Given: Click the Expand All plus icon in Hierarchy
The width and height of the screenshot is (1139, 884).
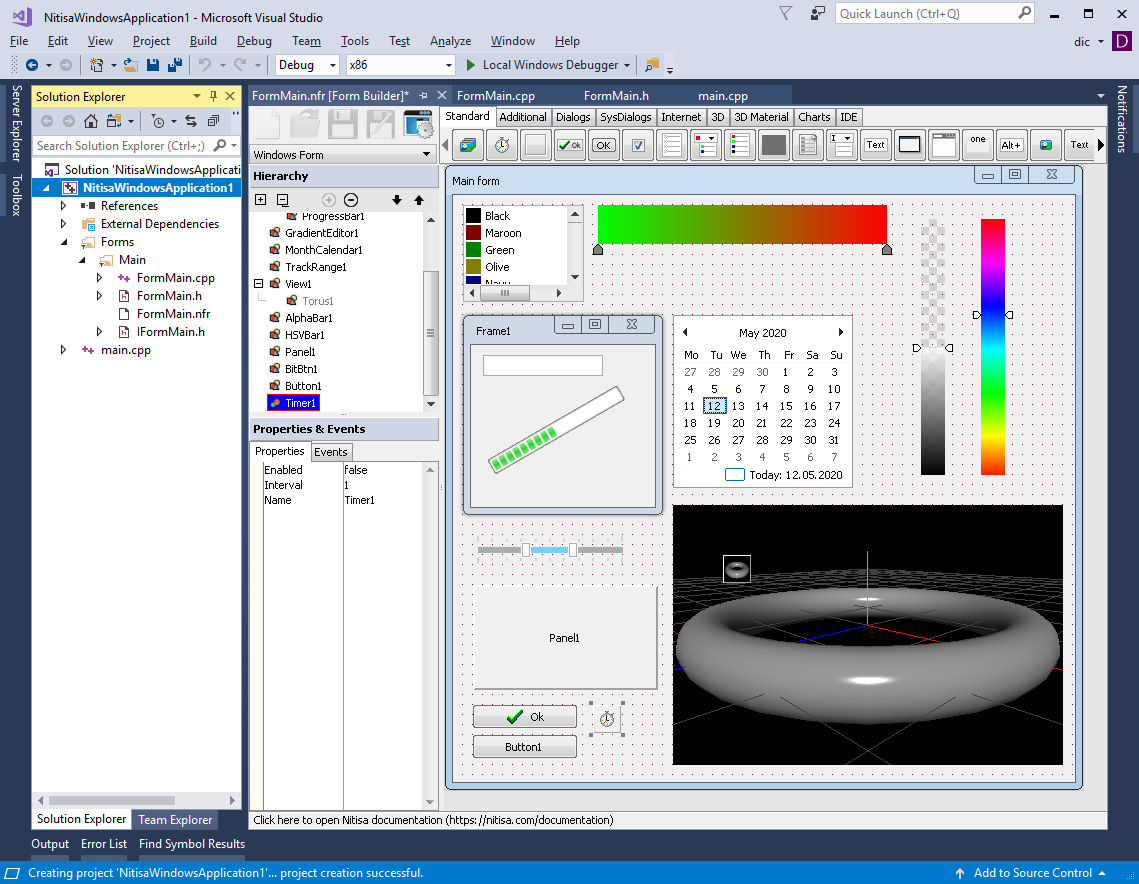Looking at the screenshot, I should coord(261,200).
